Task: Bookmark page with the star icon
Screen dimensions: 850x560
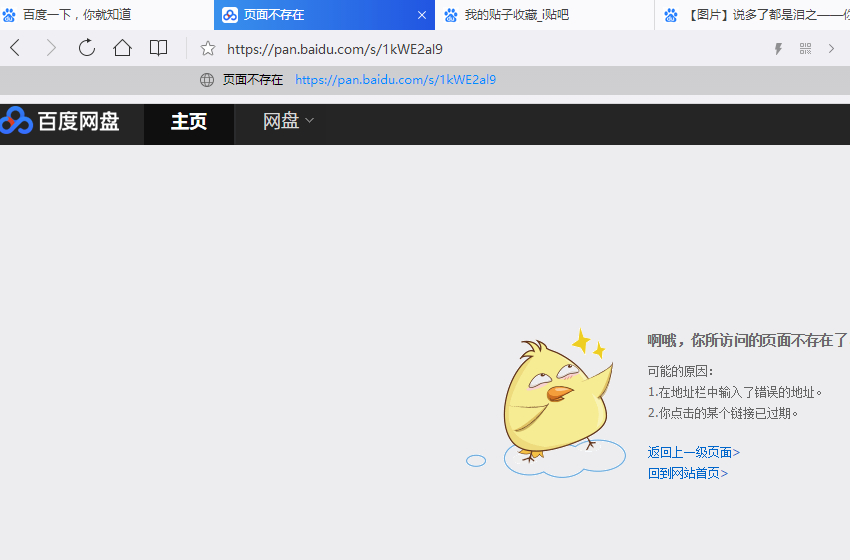Action: point(208,49)
